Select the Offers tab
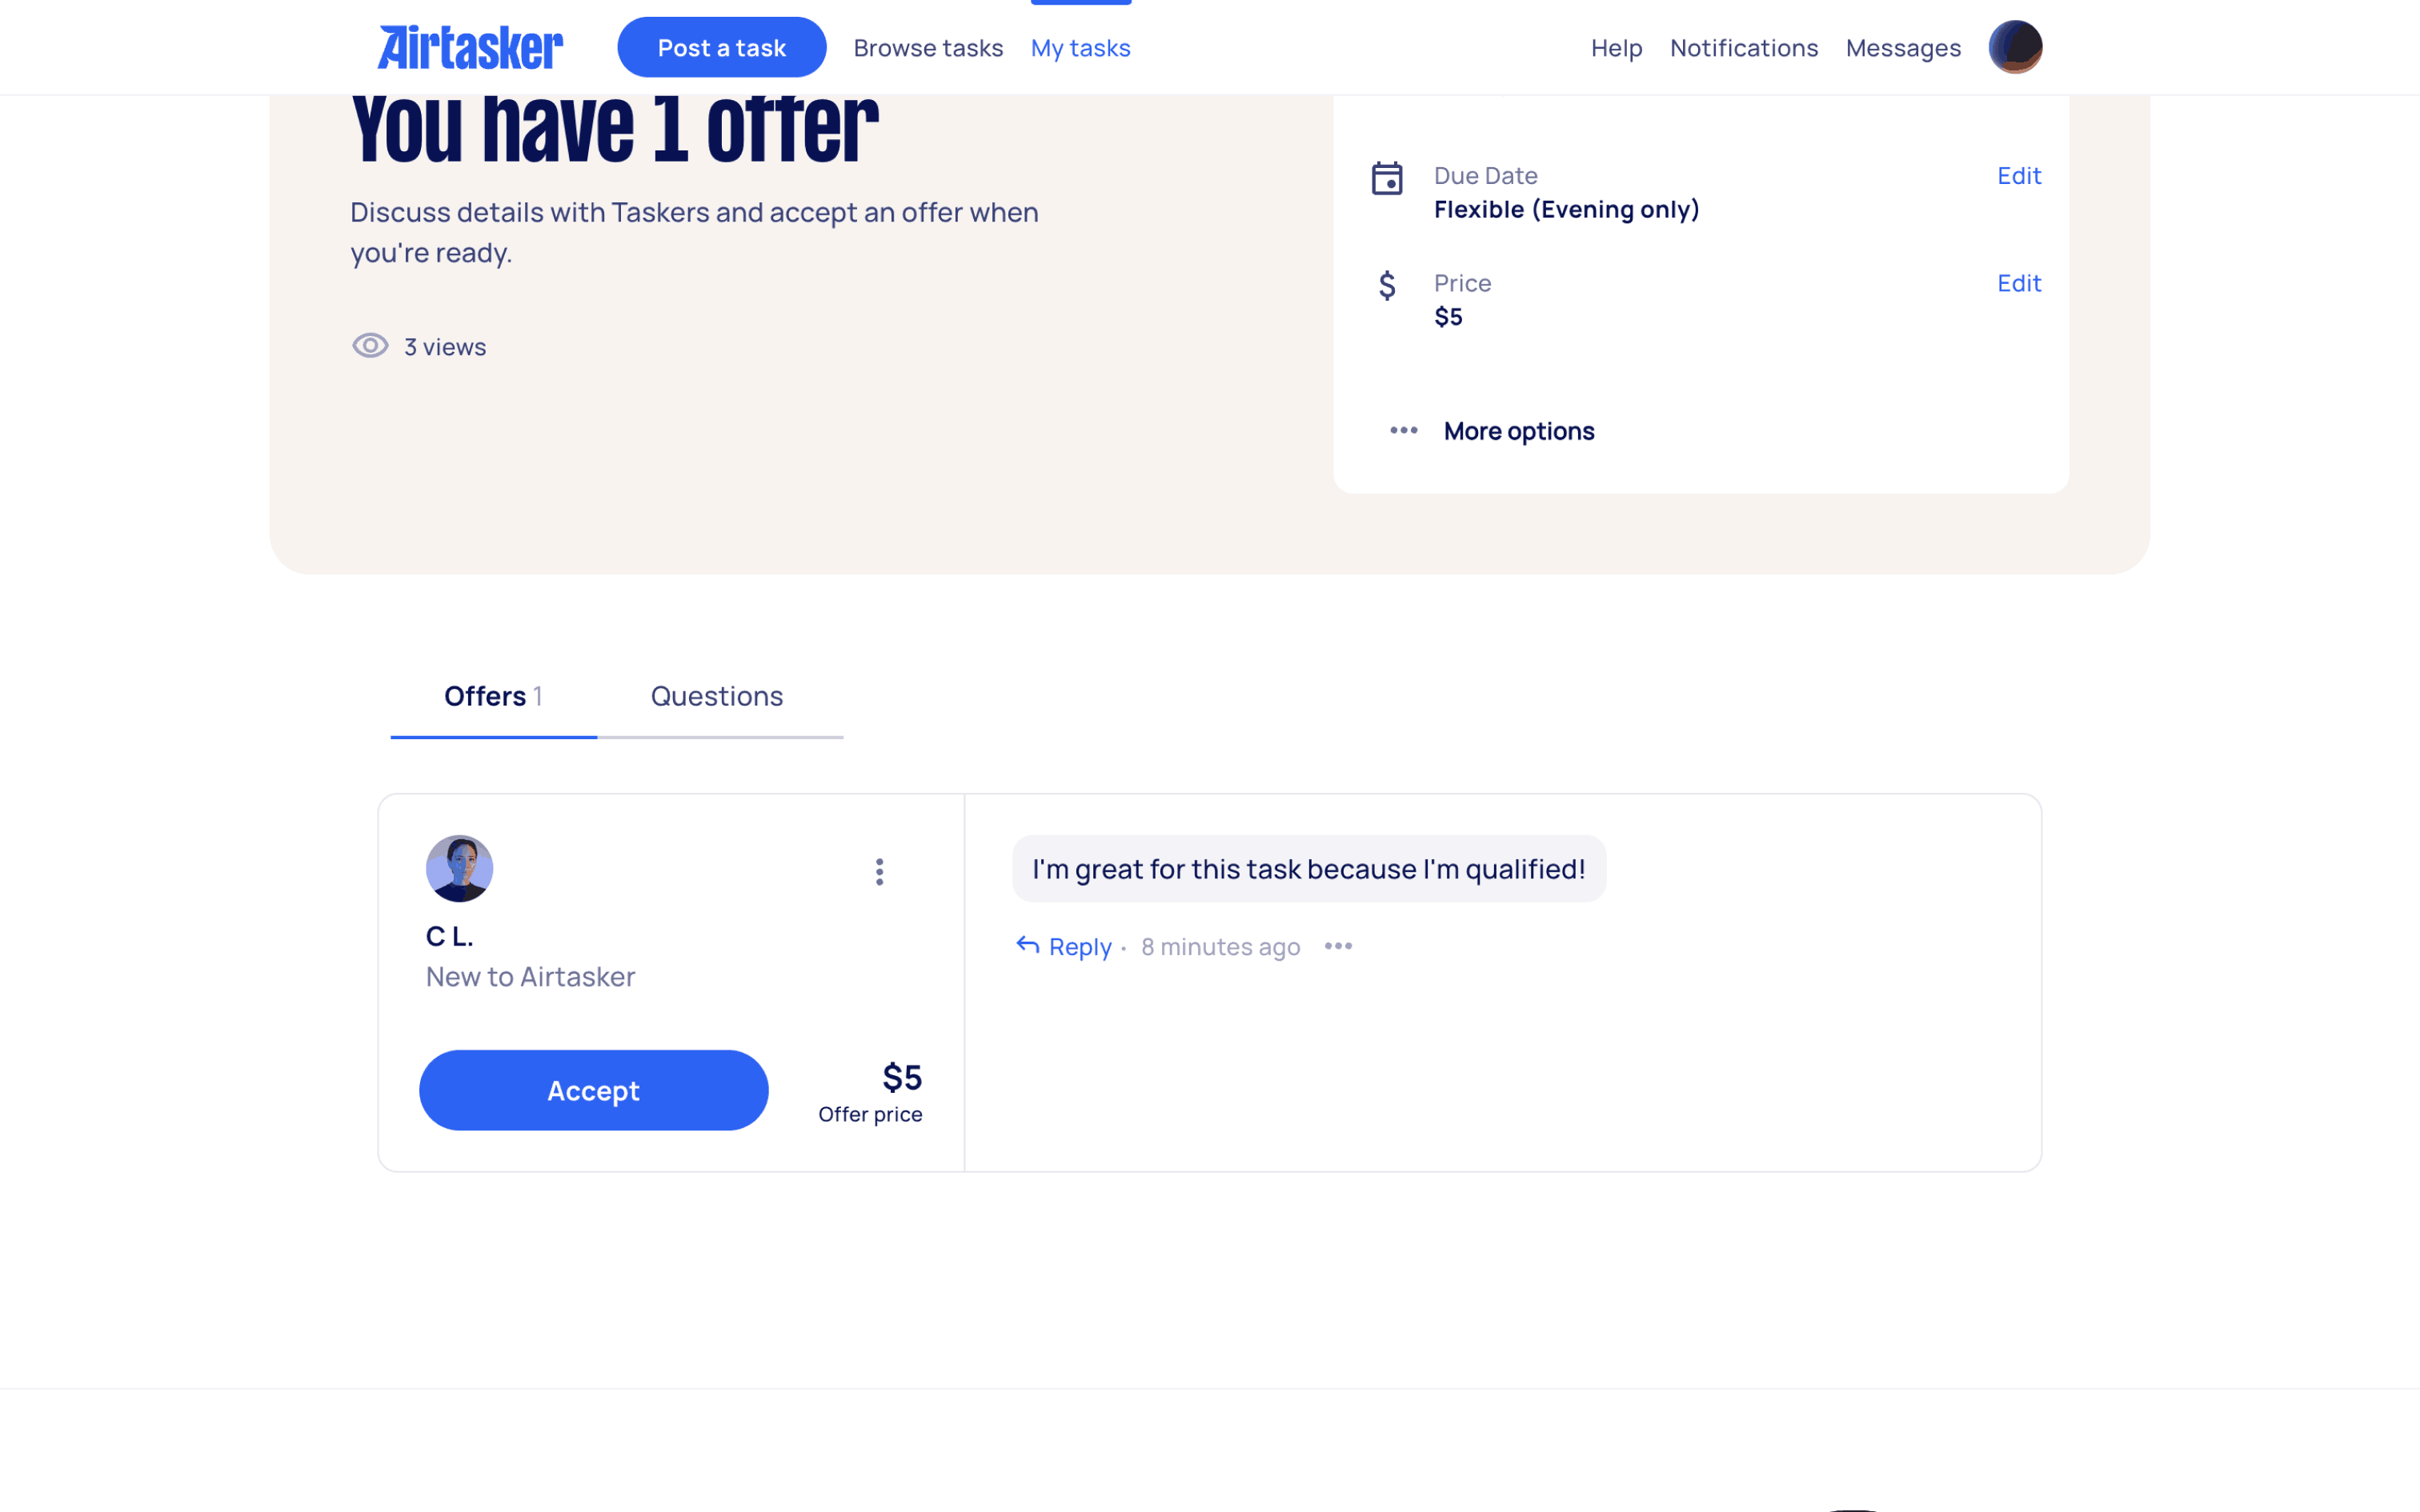The height and width of the screenshot is (1512, 2420). point(493,696)
